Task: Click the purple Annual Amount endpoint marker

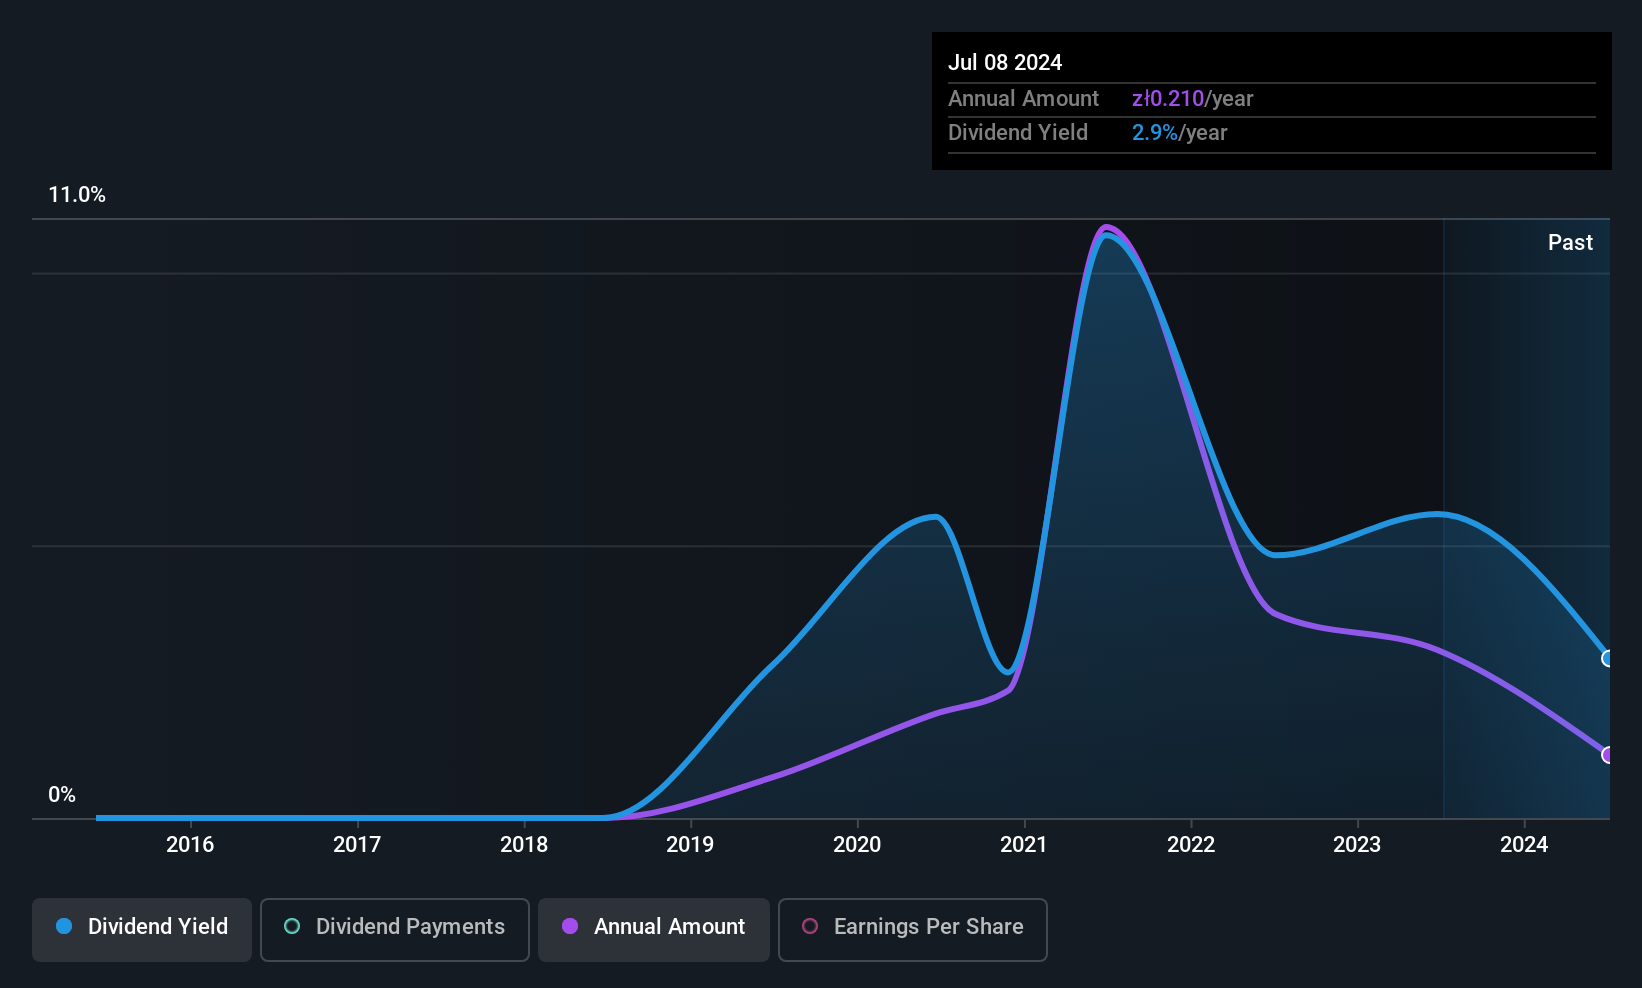Action: click(x=1608, y=755)
